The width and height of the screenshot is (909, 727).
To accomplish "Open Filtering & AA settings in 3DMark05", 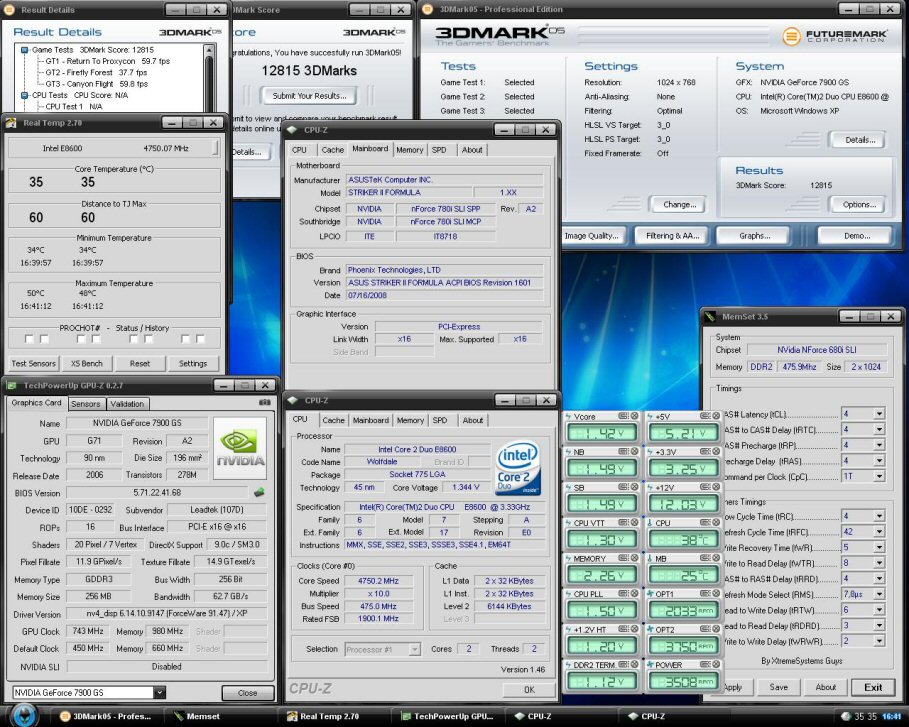I will (x=672, y=235).
